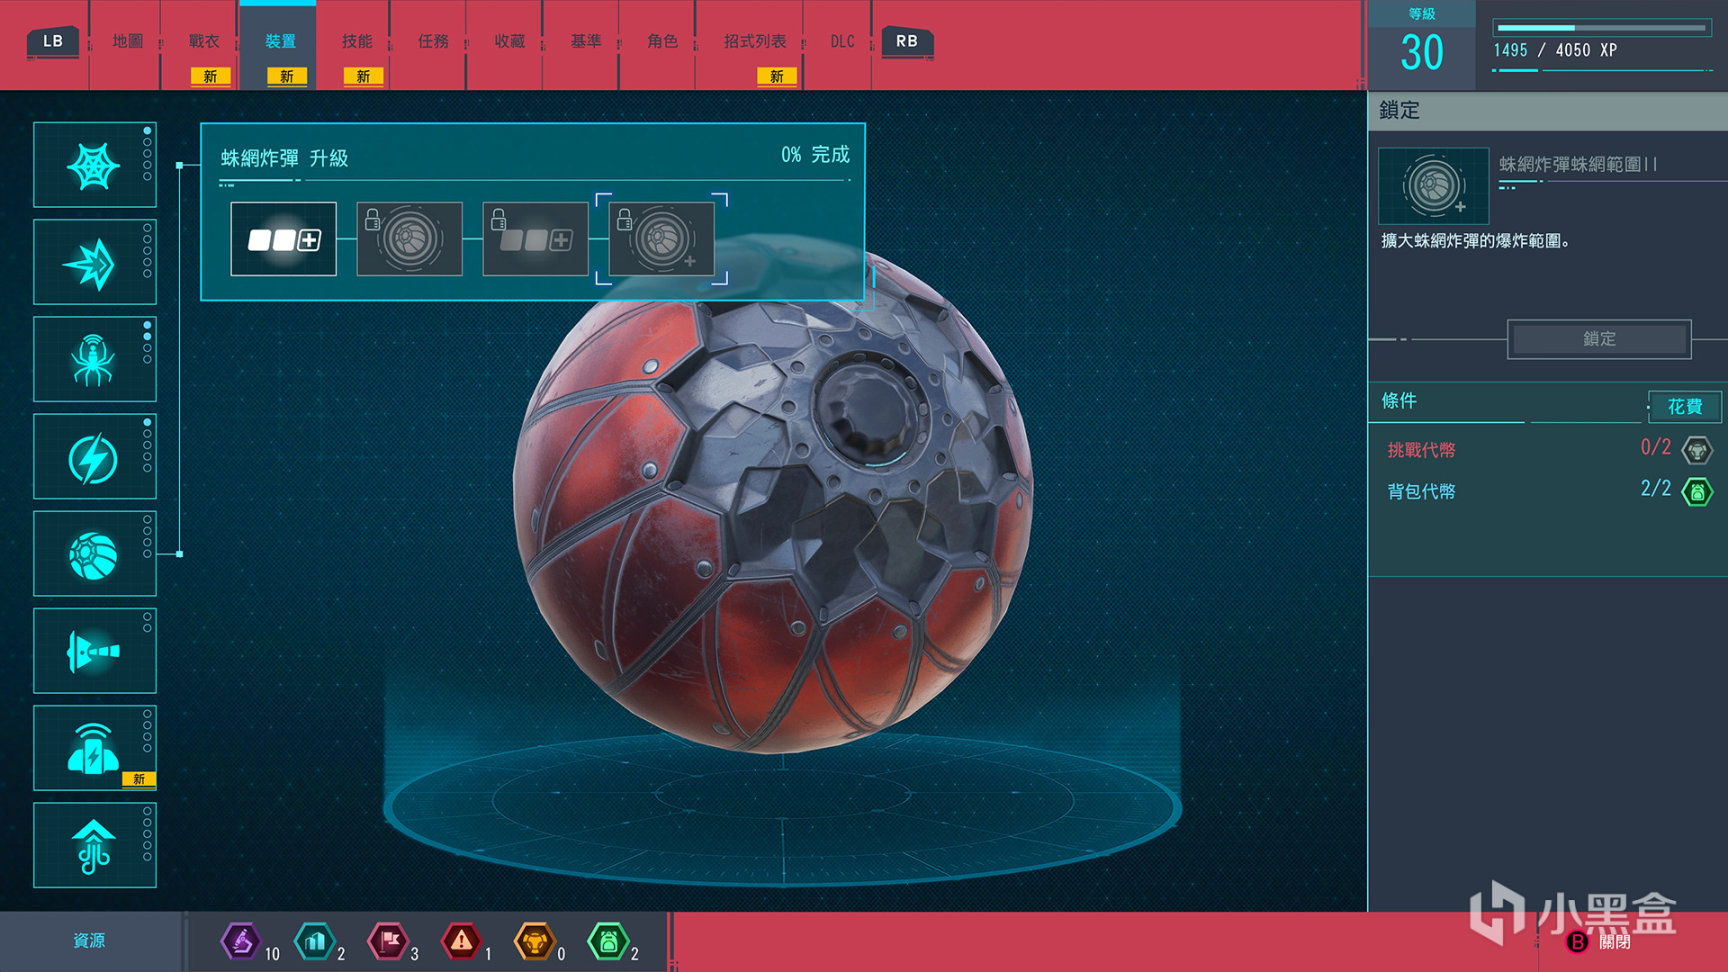The image size is (1728, 972).
Task: Click the 鎖定 locked purchase button
Action: click(x=1599, y=339)
